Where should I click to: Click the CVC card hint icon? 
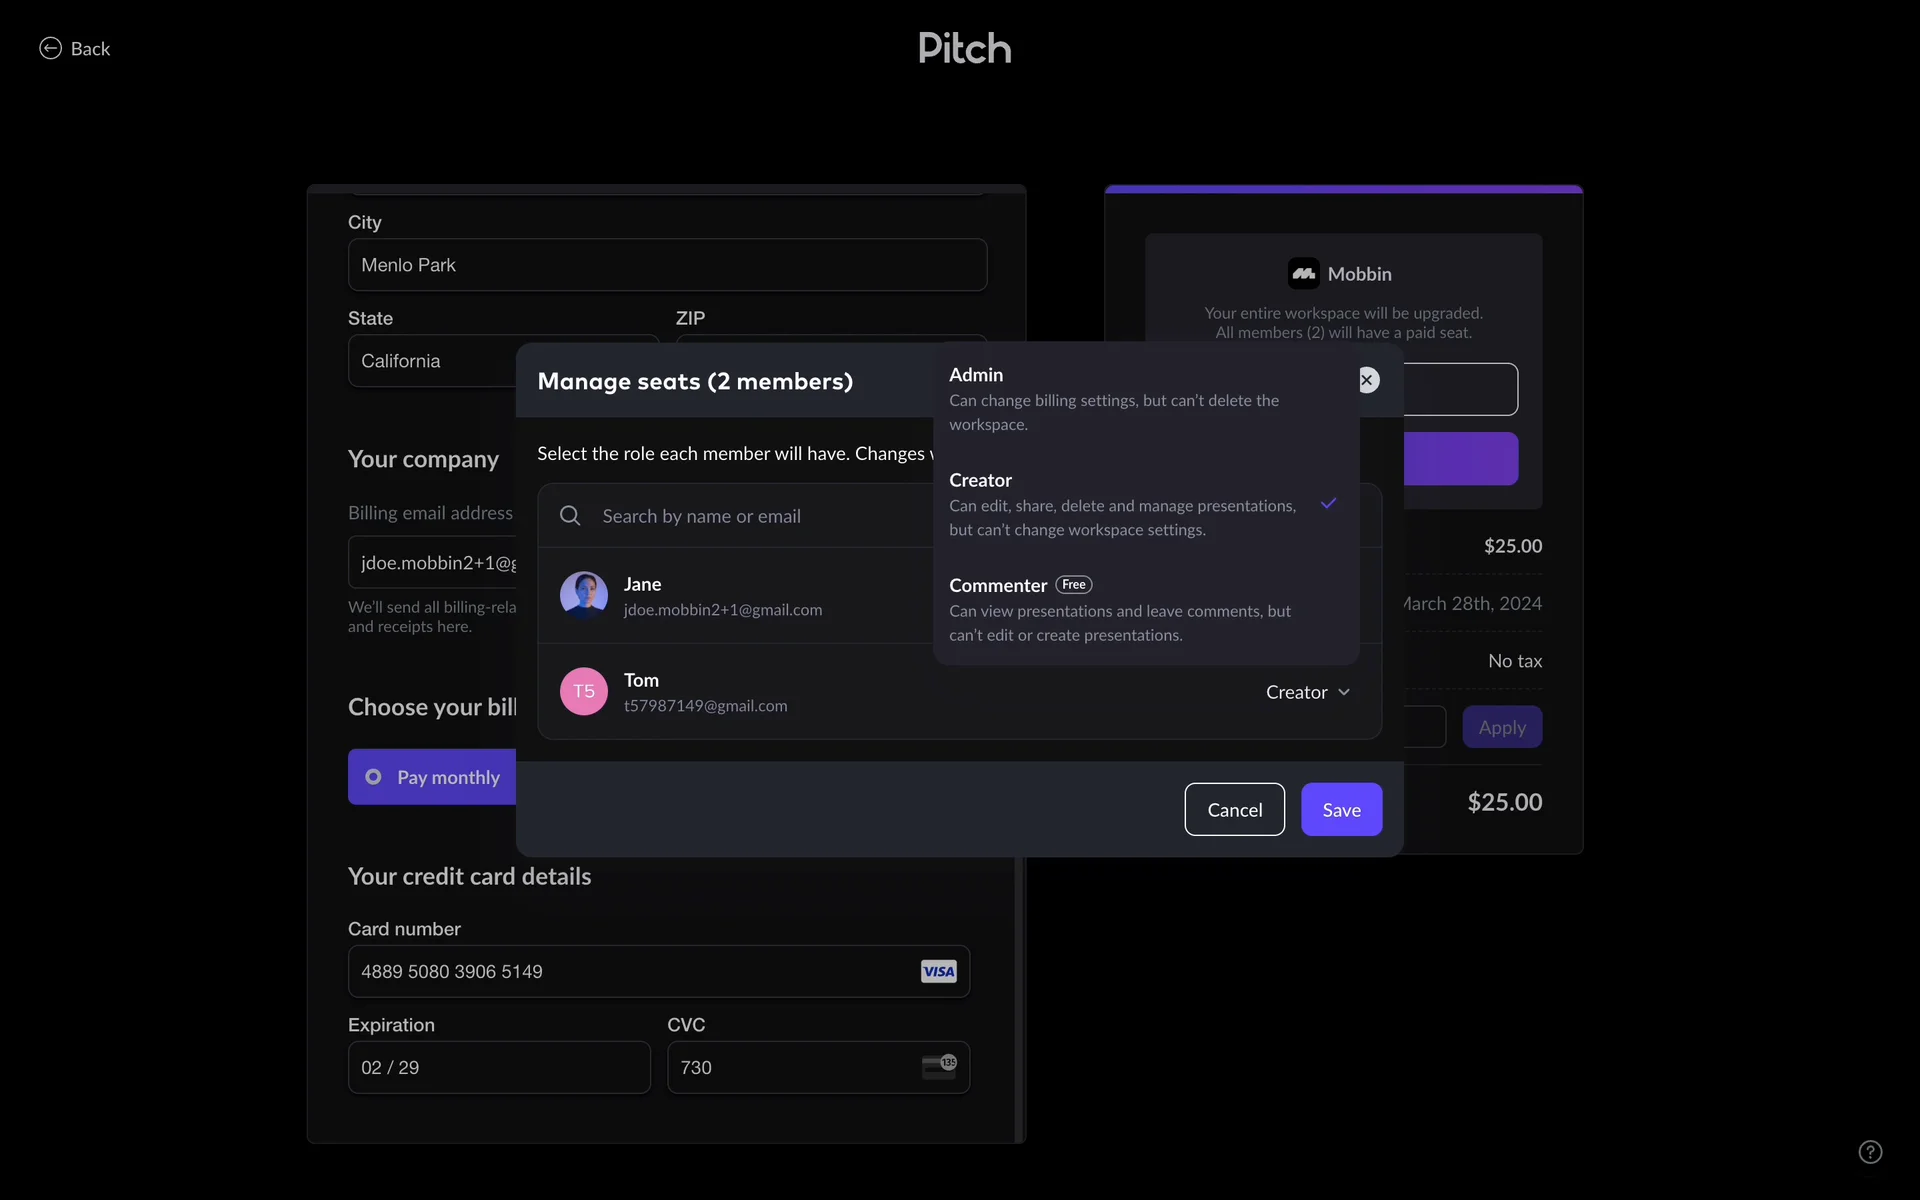pos(938,1067)
